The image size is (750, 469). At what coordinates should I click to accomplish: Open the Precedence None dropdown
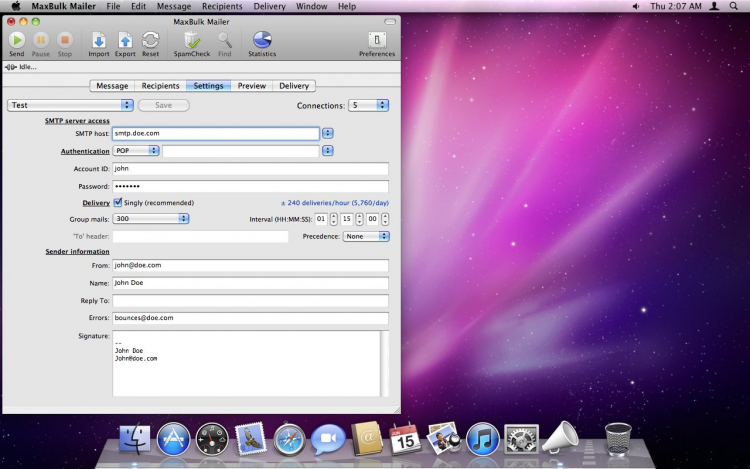tap(366, 236)
